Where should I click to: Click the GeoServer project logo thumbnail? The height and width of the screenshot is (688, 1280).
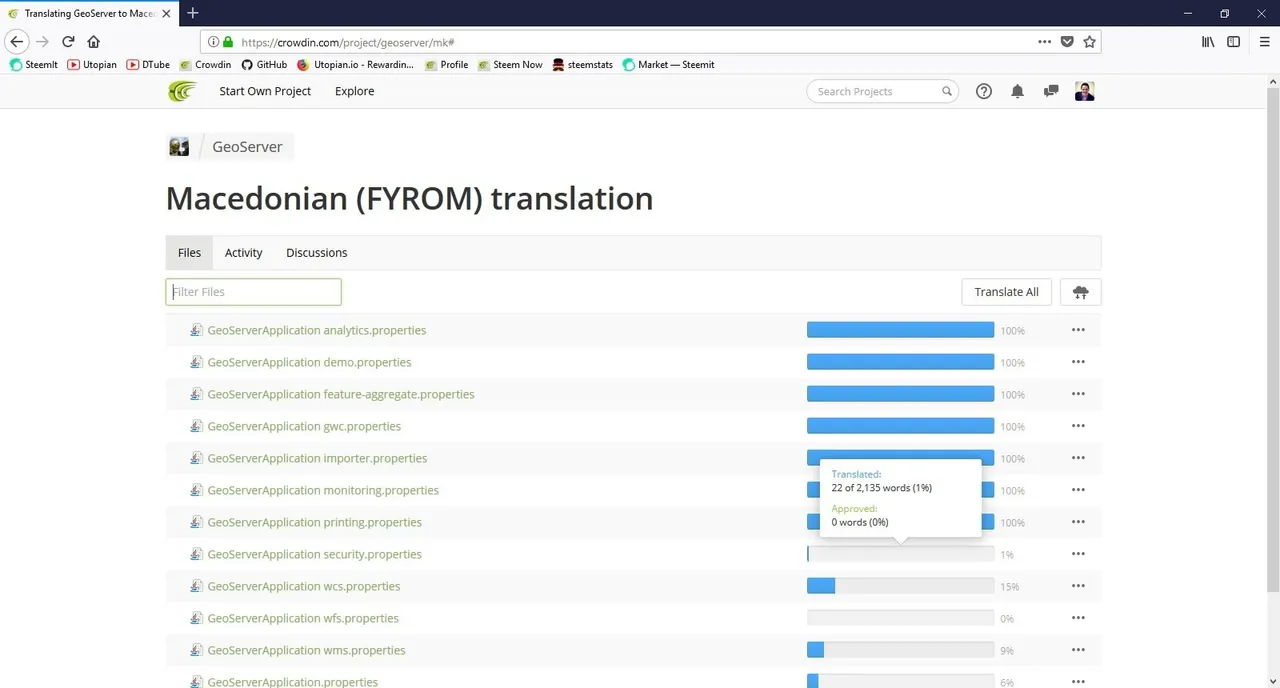click(179, 147)
